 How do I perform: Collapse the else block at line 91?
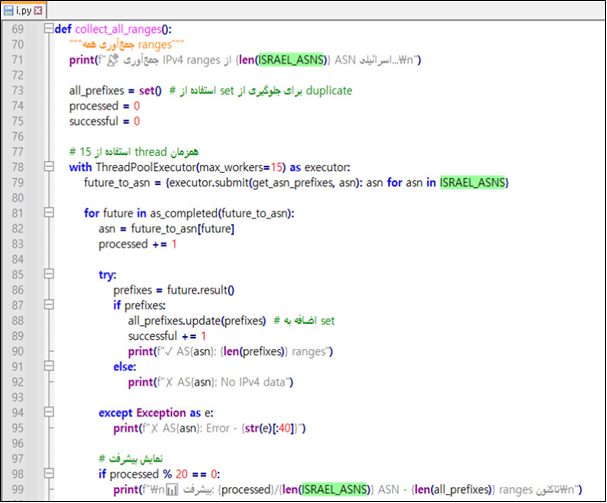[x=49, y=366]
